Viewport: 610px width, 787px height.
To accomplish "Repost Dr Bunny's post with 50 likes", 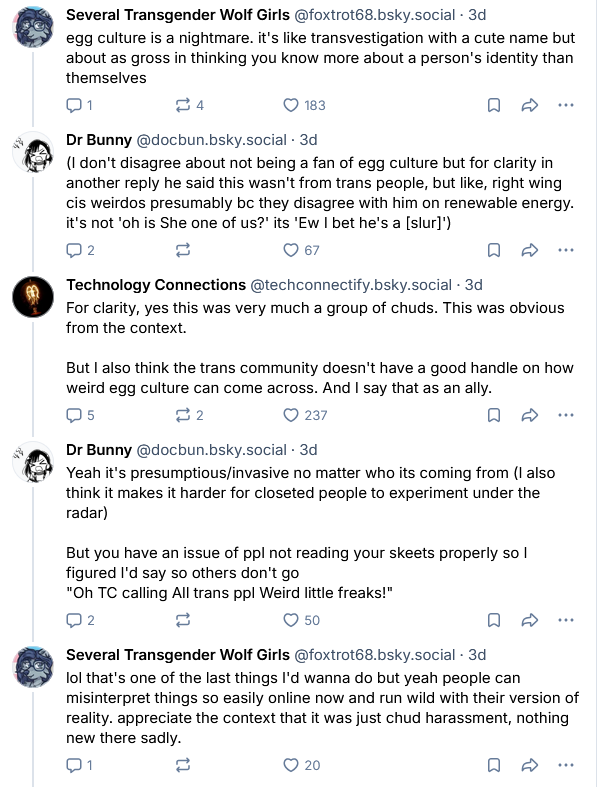I will click(x=184, y=620).
